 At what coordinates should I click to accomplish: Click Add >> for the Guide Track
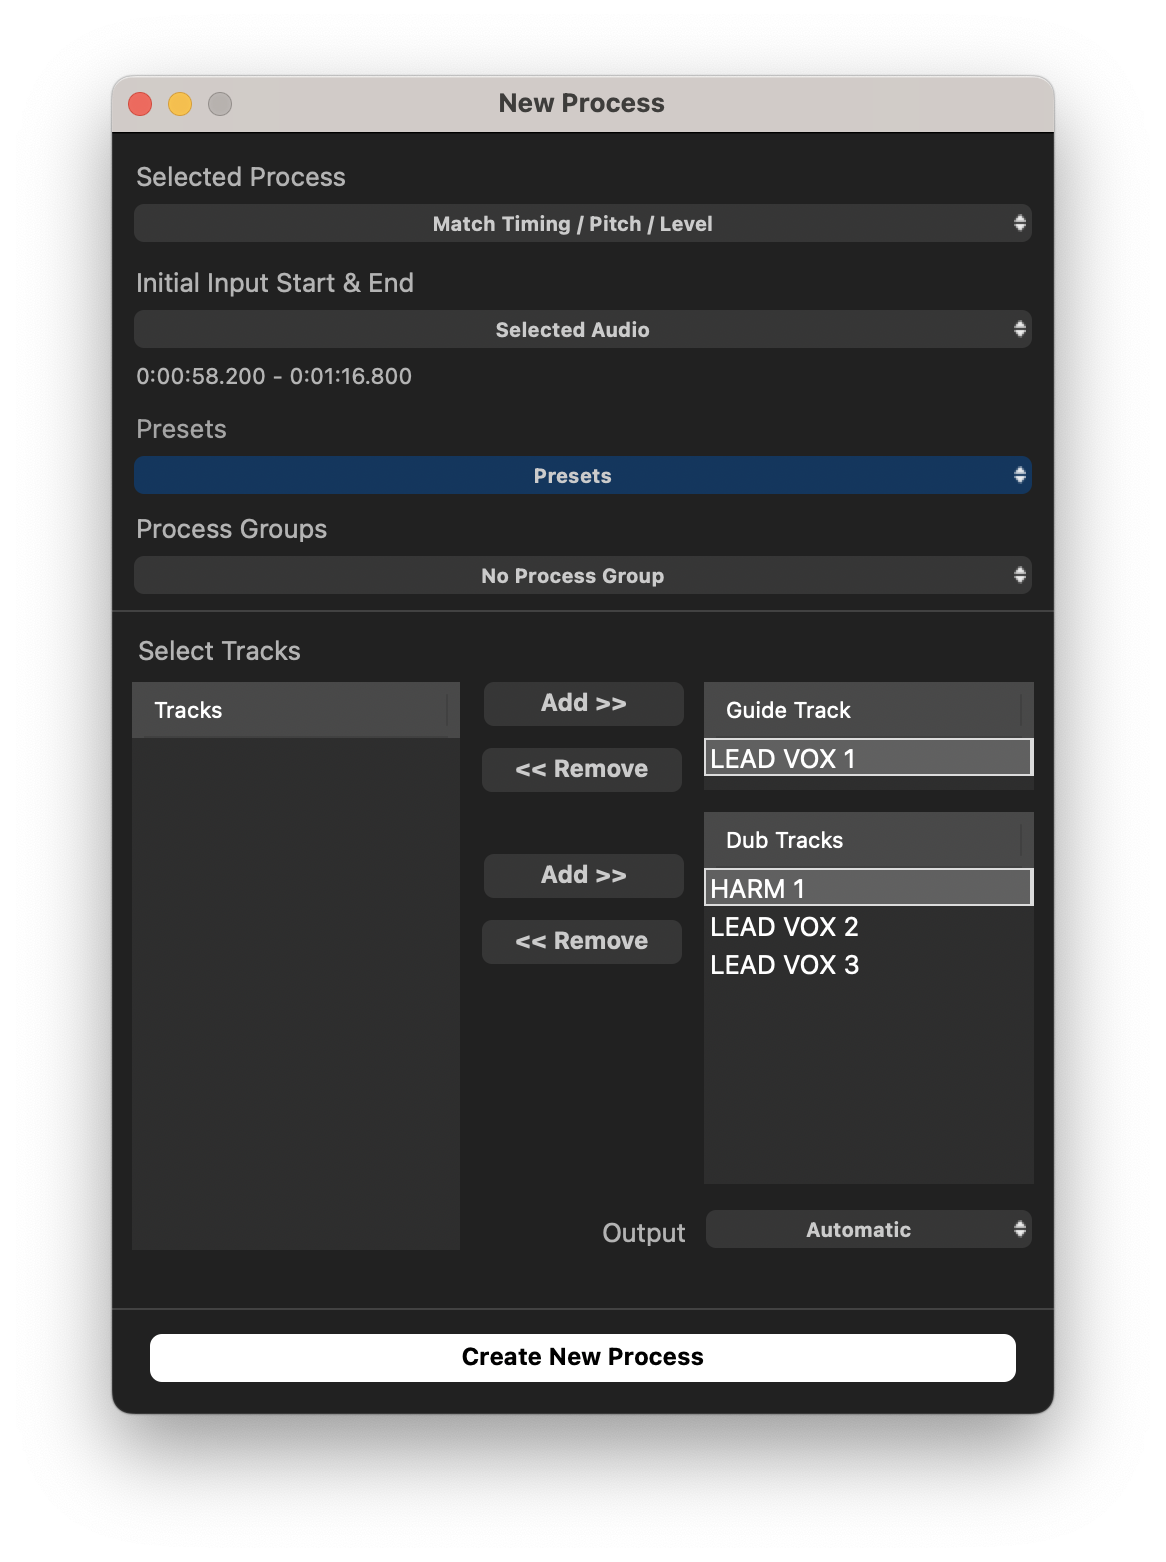583,704
